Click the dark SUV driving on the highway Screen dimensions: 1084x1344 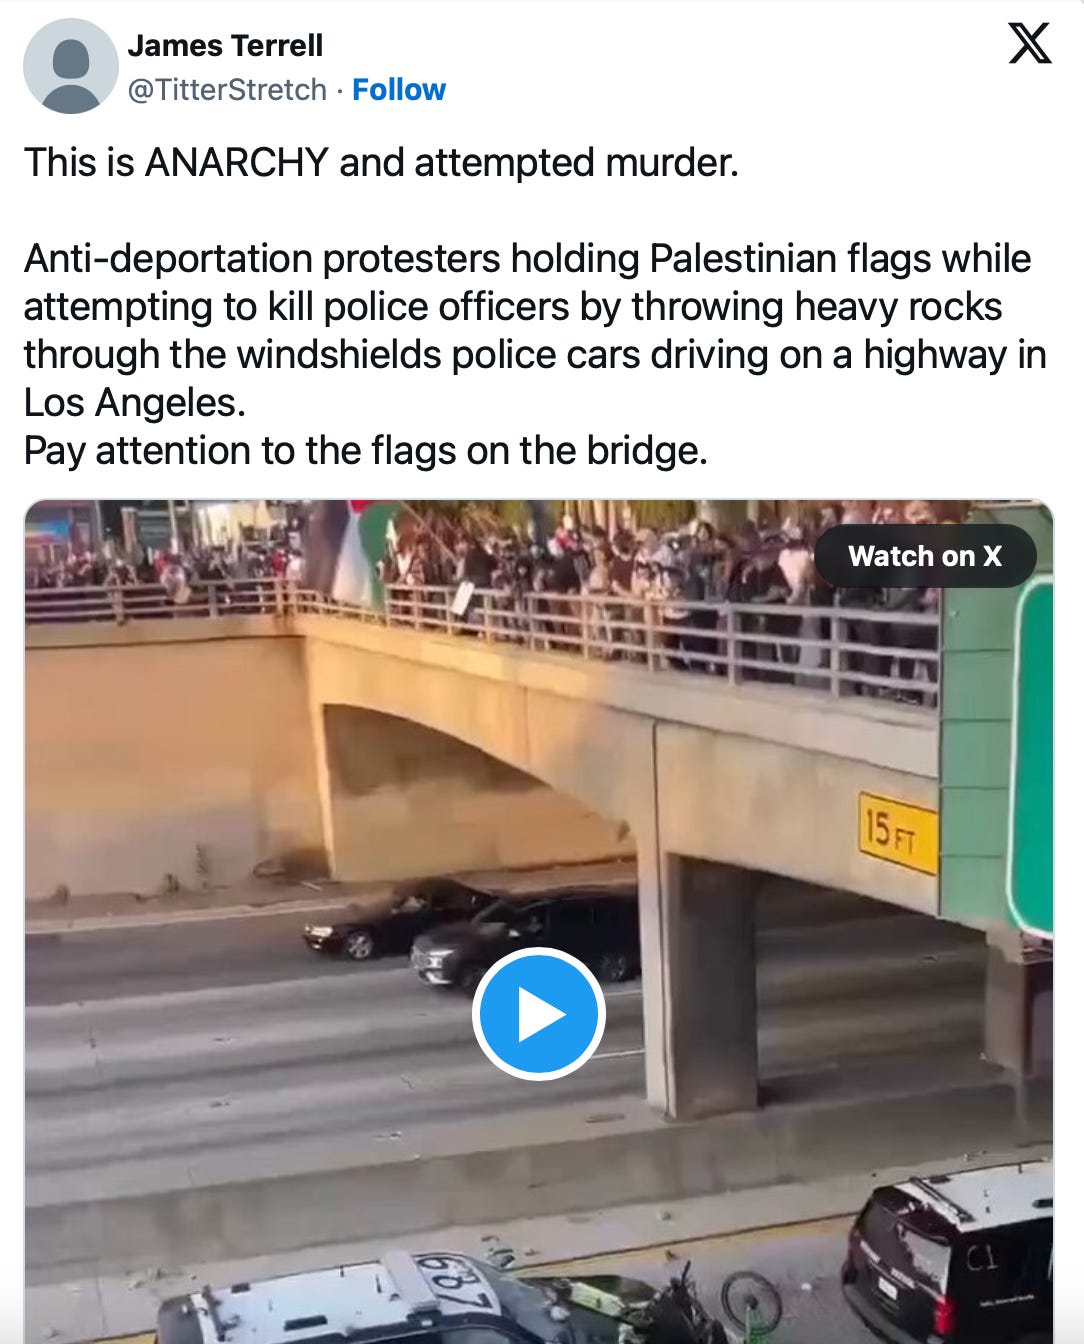(x=526, y=940)
